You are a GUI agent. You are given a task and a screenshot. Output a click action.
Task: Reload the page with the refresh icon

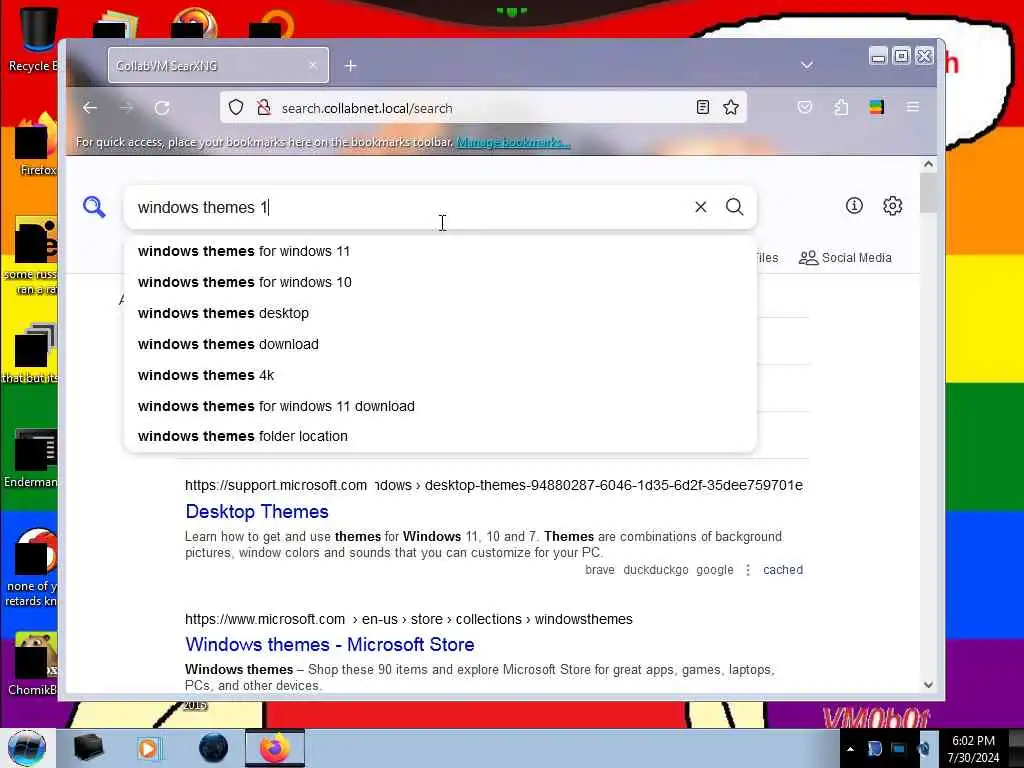coord(162,108)
